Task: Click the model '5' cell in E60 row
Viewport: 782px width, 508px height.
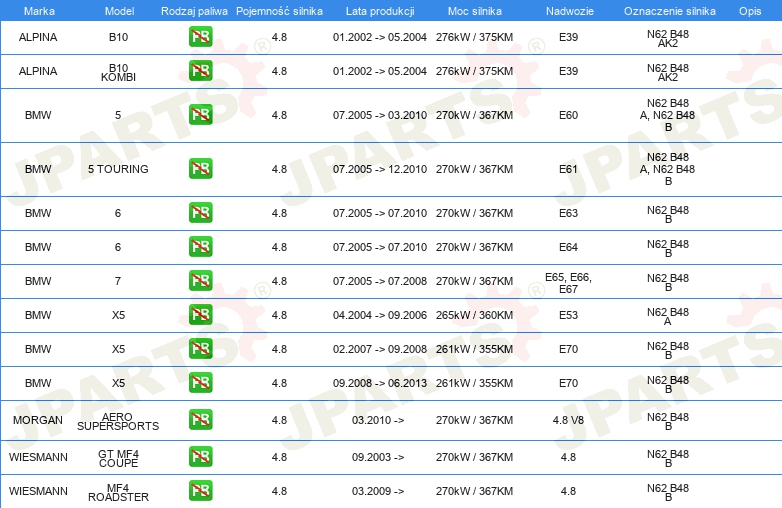Action: pyautogui.click(x=118, y=115)
